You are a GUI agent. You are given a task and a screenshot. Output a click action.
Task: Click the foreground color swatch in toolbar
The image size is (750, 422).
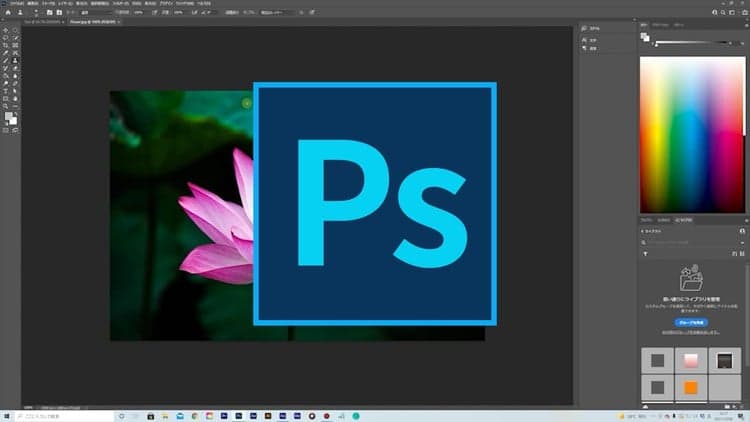click(8, 116)
